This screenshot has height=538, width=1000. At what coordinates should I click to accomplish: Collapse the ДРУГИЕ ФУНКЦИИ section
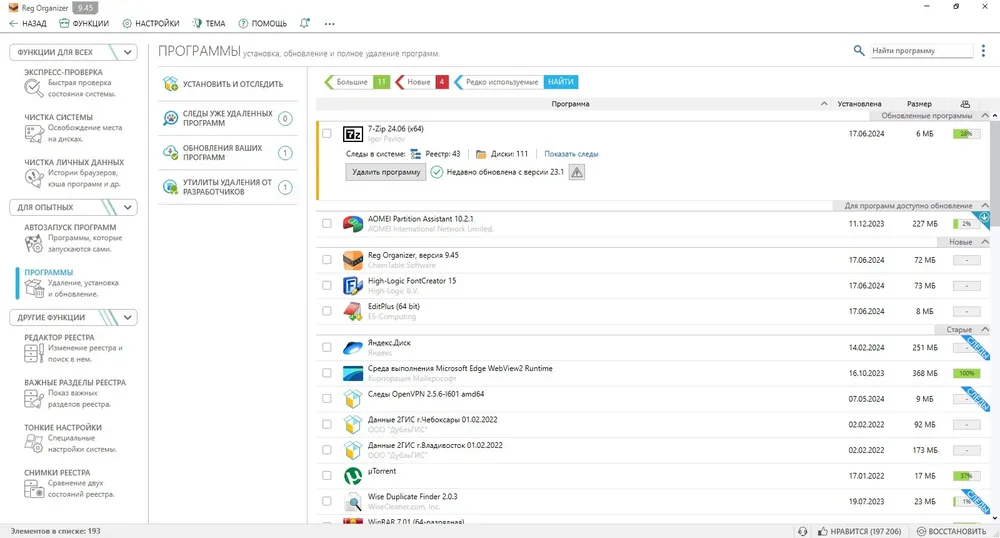pos(128,317)
